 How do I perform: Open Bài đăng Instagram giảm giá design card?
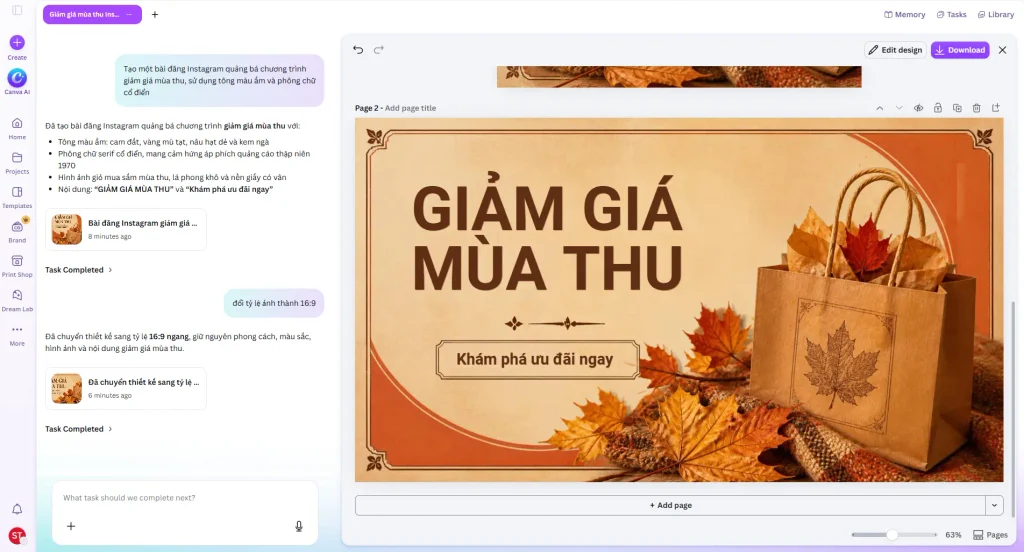tap(125, 229)
